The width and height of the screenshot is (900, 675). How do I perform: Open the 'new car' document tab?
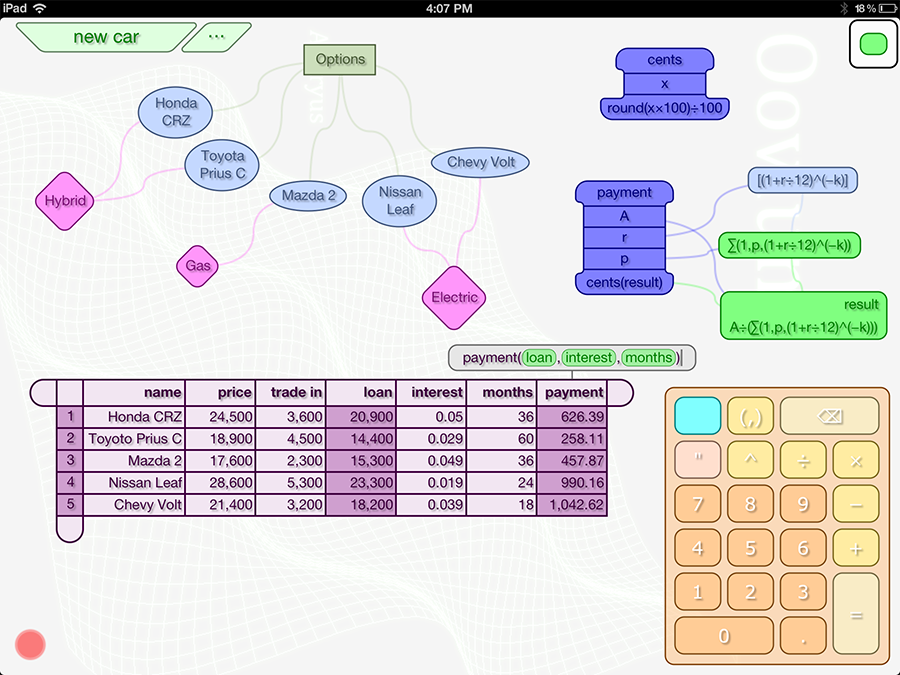click(x=106, y=37)
